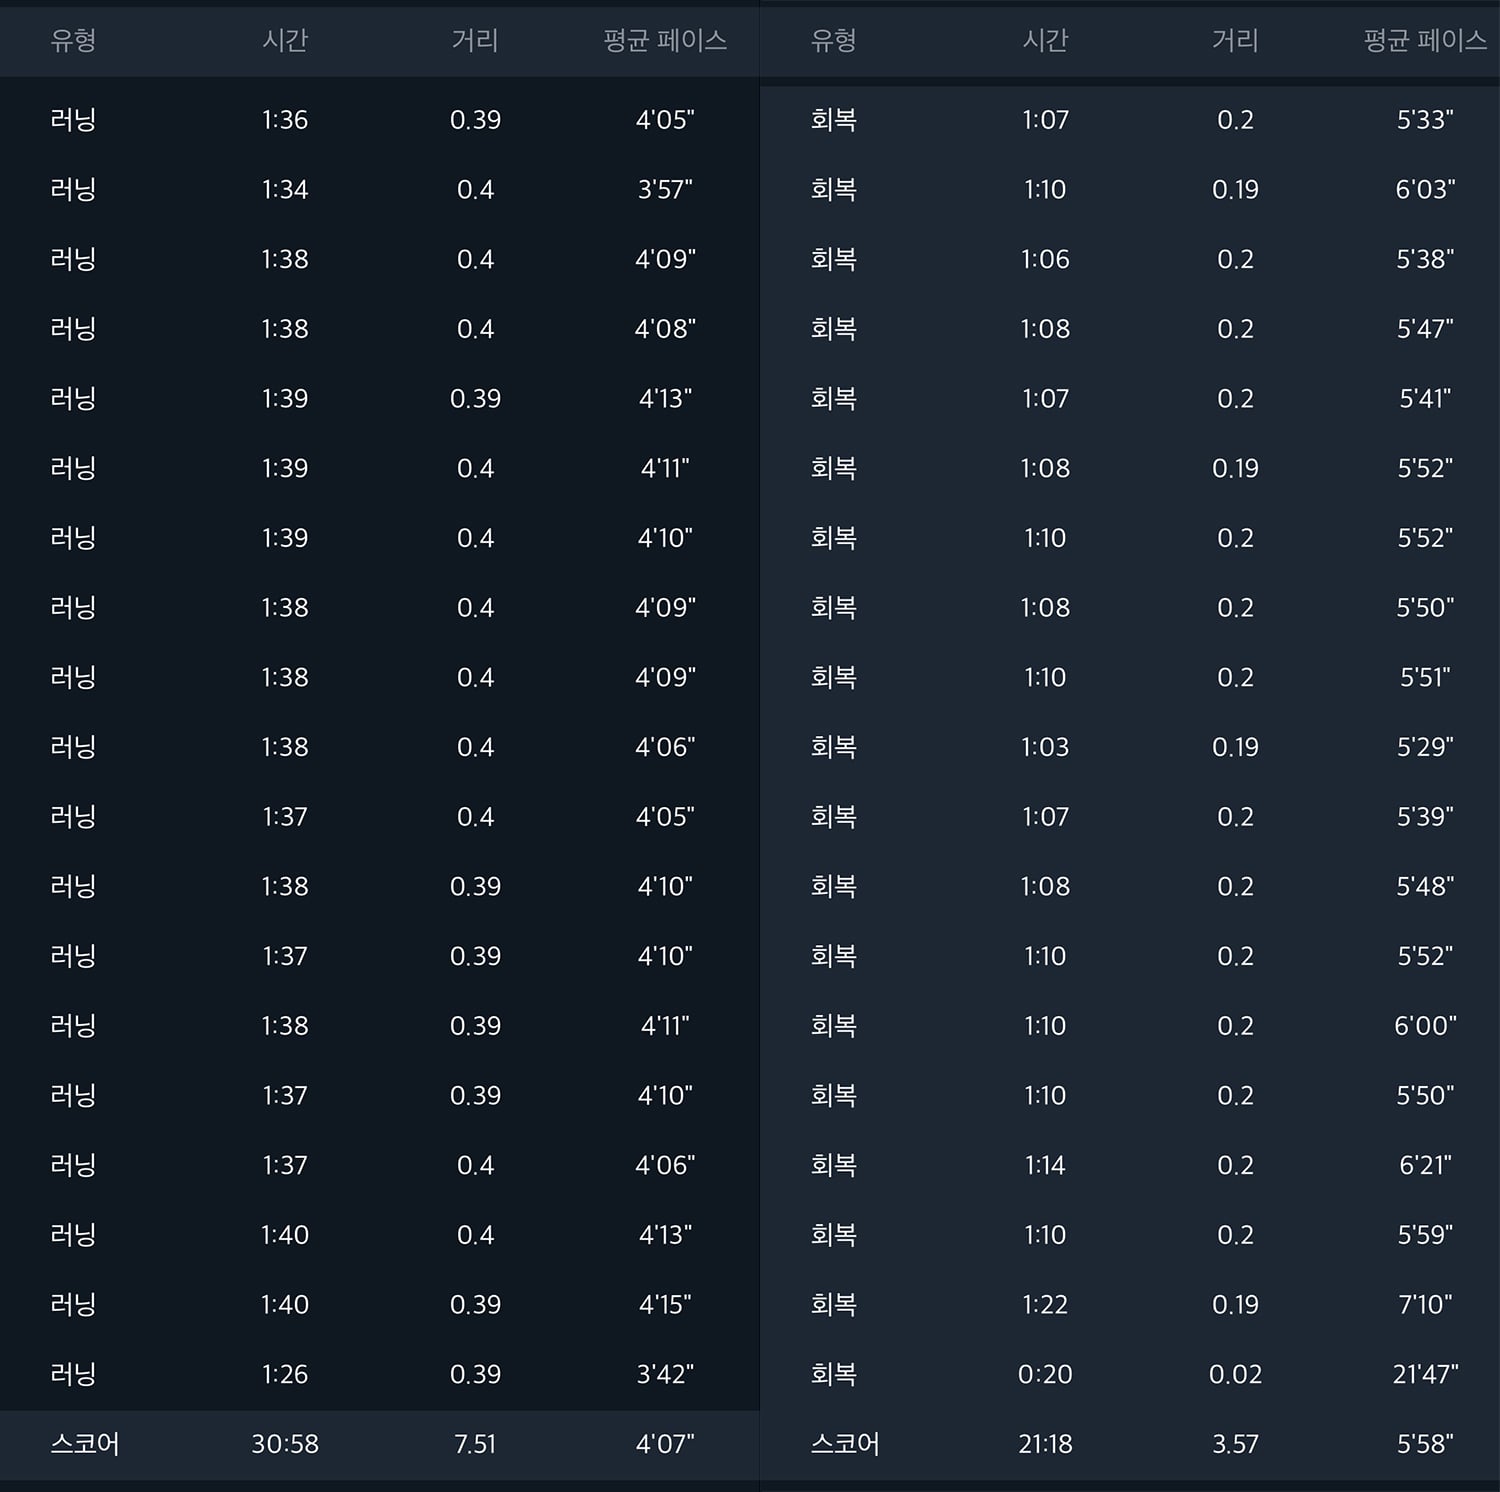Click the recovery 스코어 total time 21:18
Viewport: 1500px width, 1492px height.
click(x=1045, y=1444)
